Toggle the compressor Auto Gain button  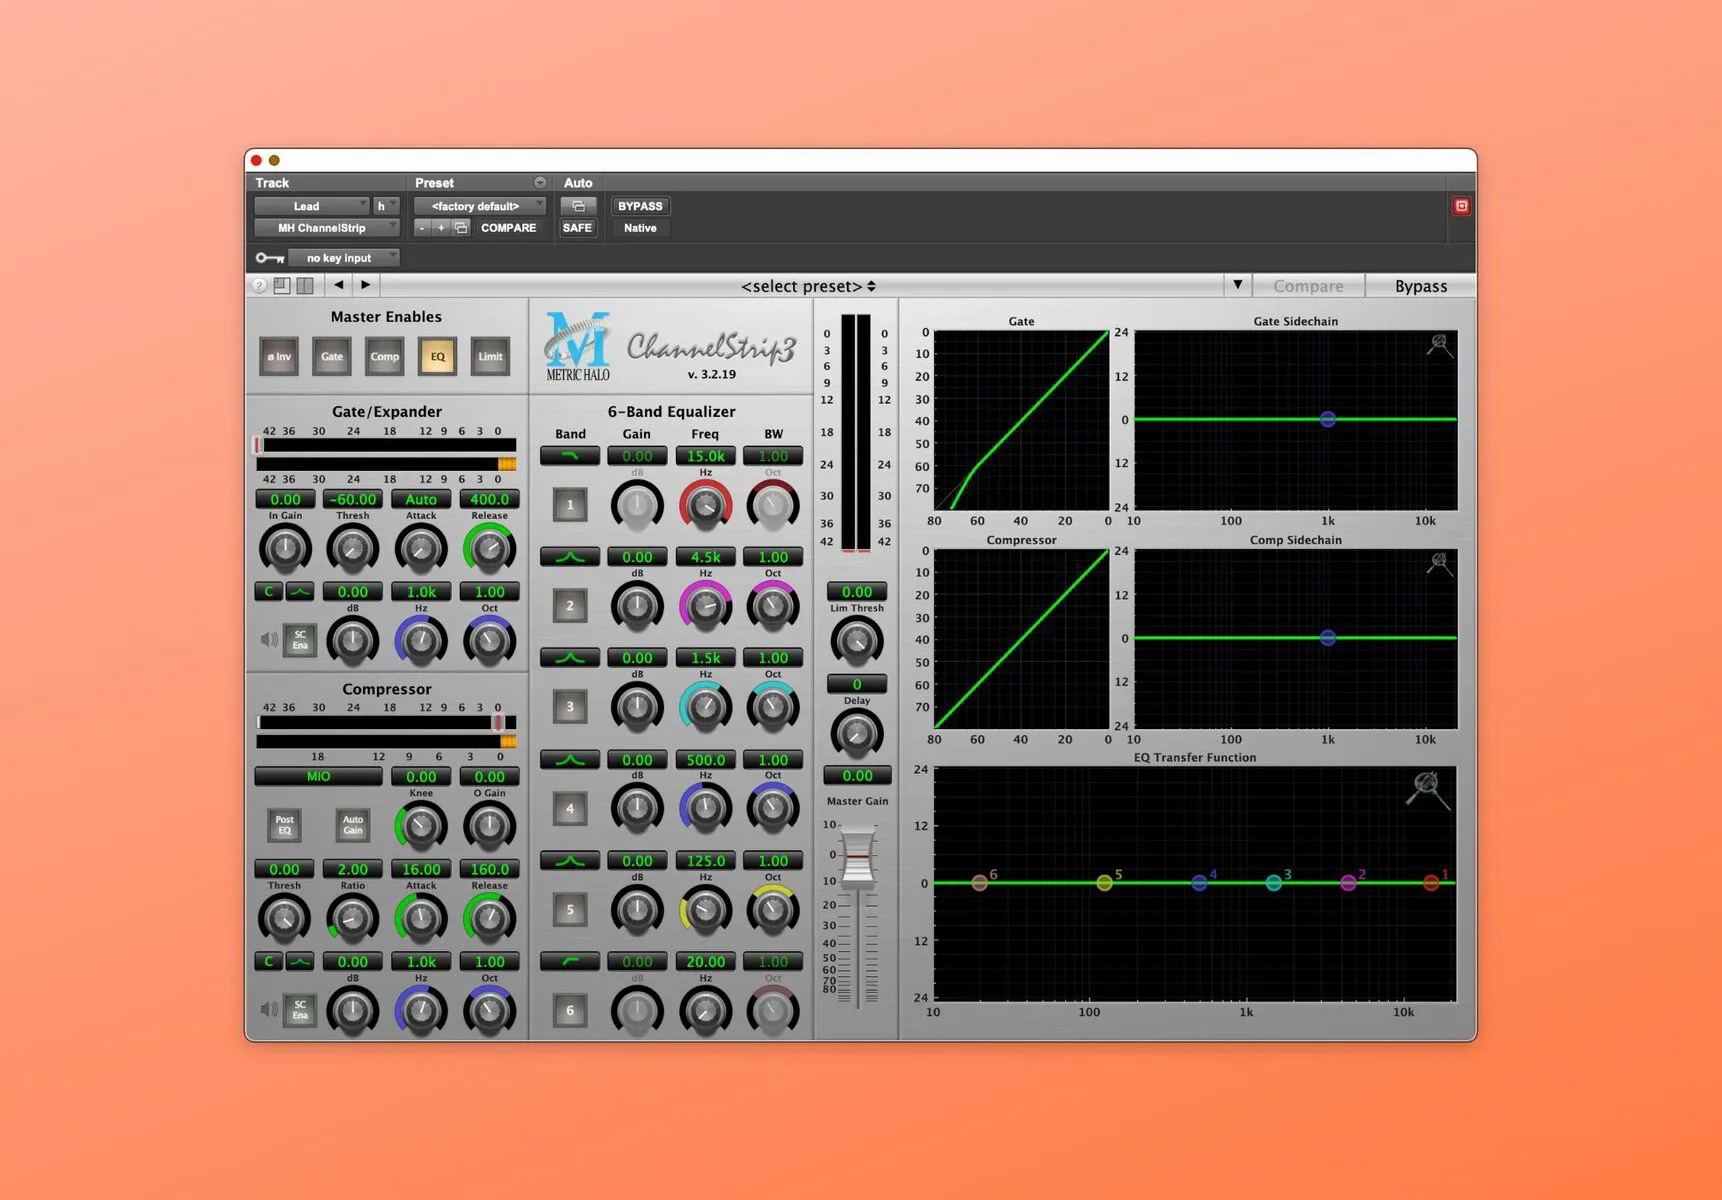point(353,825)
